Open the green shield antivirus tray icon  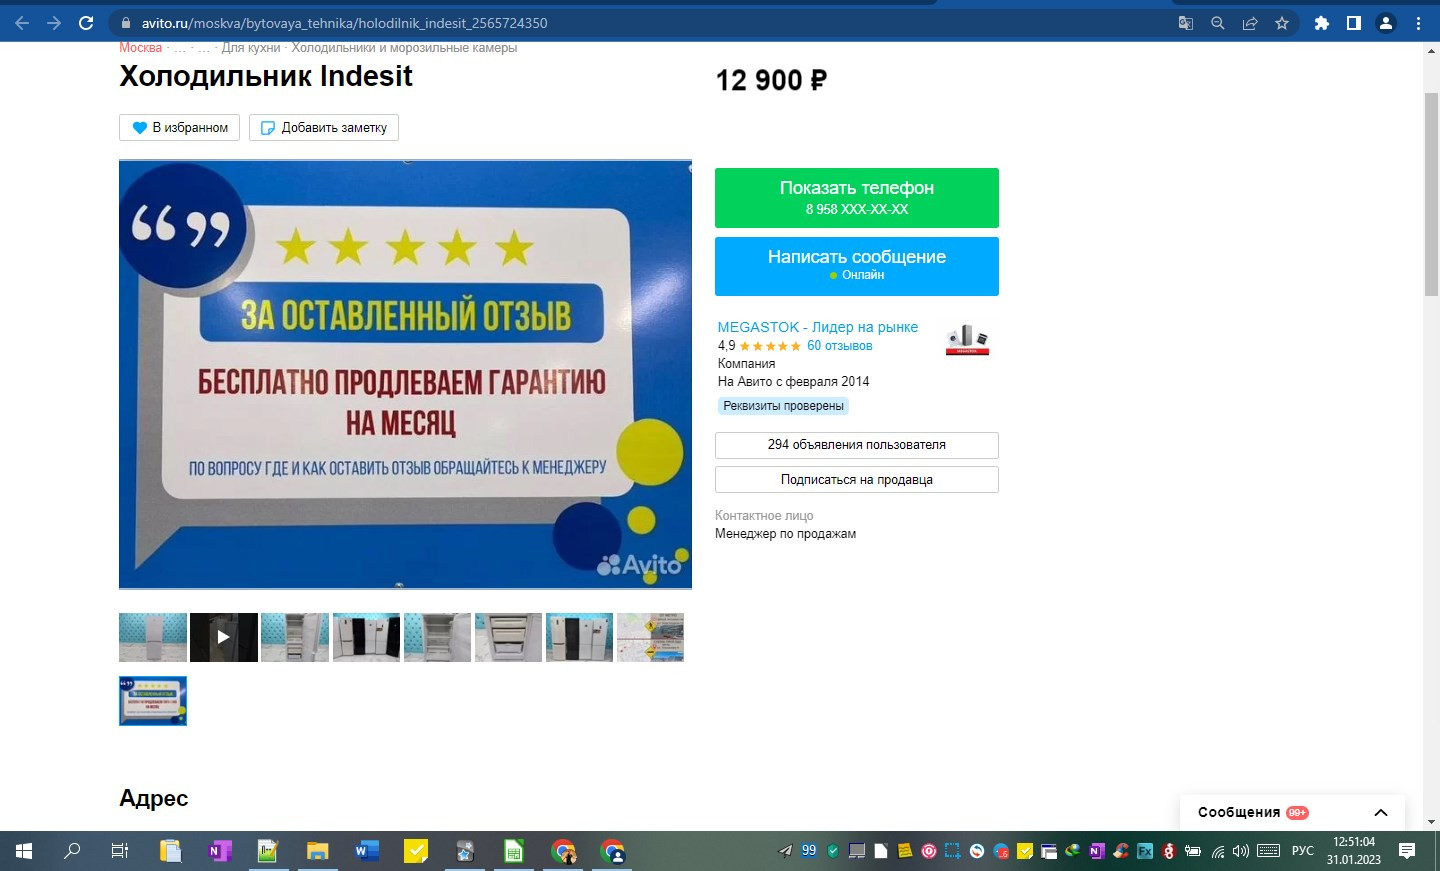(833, 851)
